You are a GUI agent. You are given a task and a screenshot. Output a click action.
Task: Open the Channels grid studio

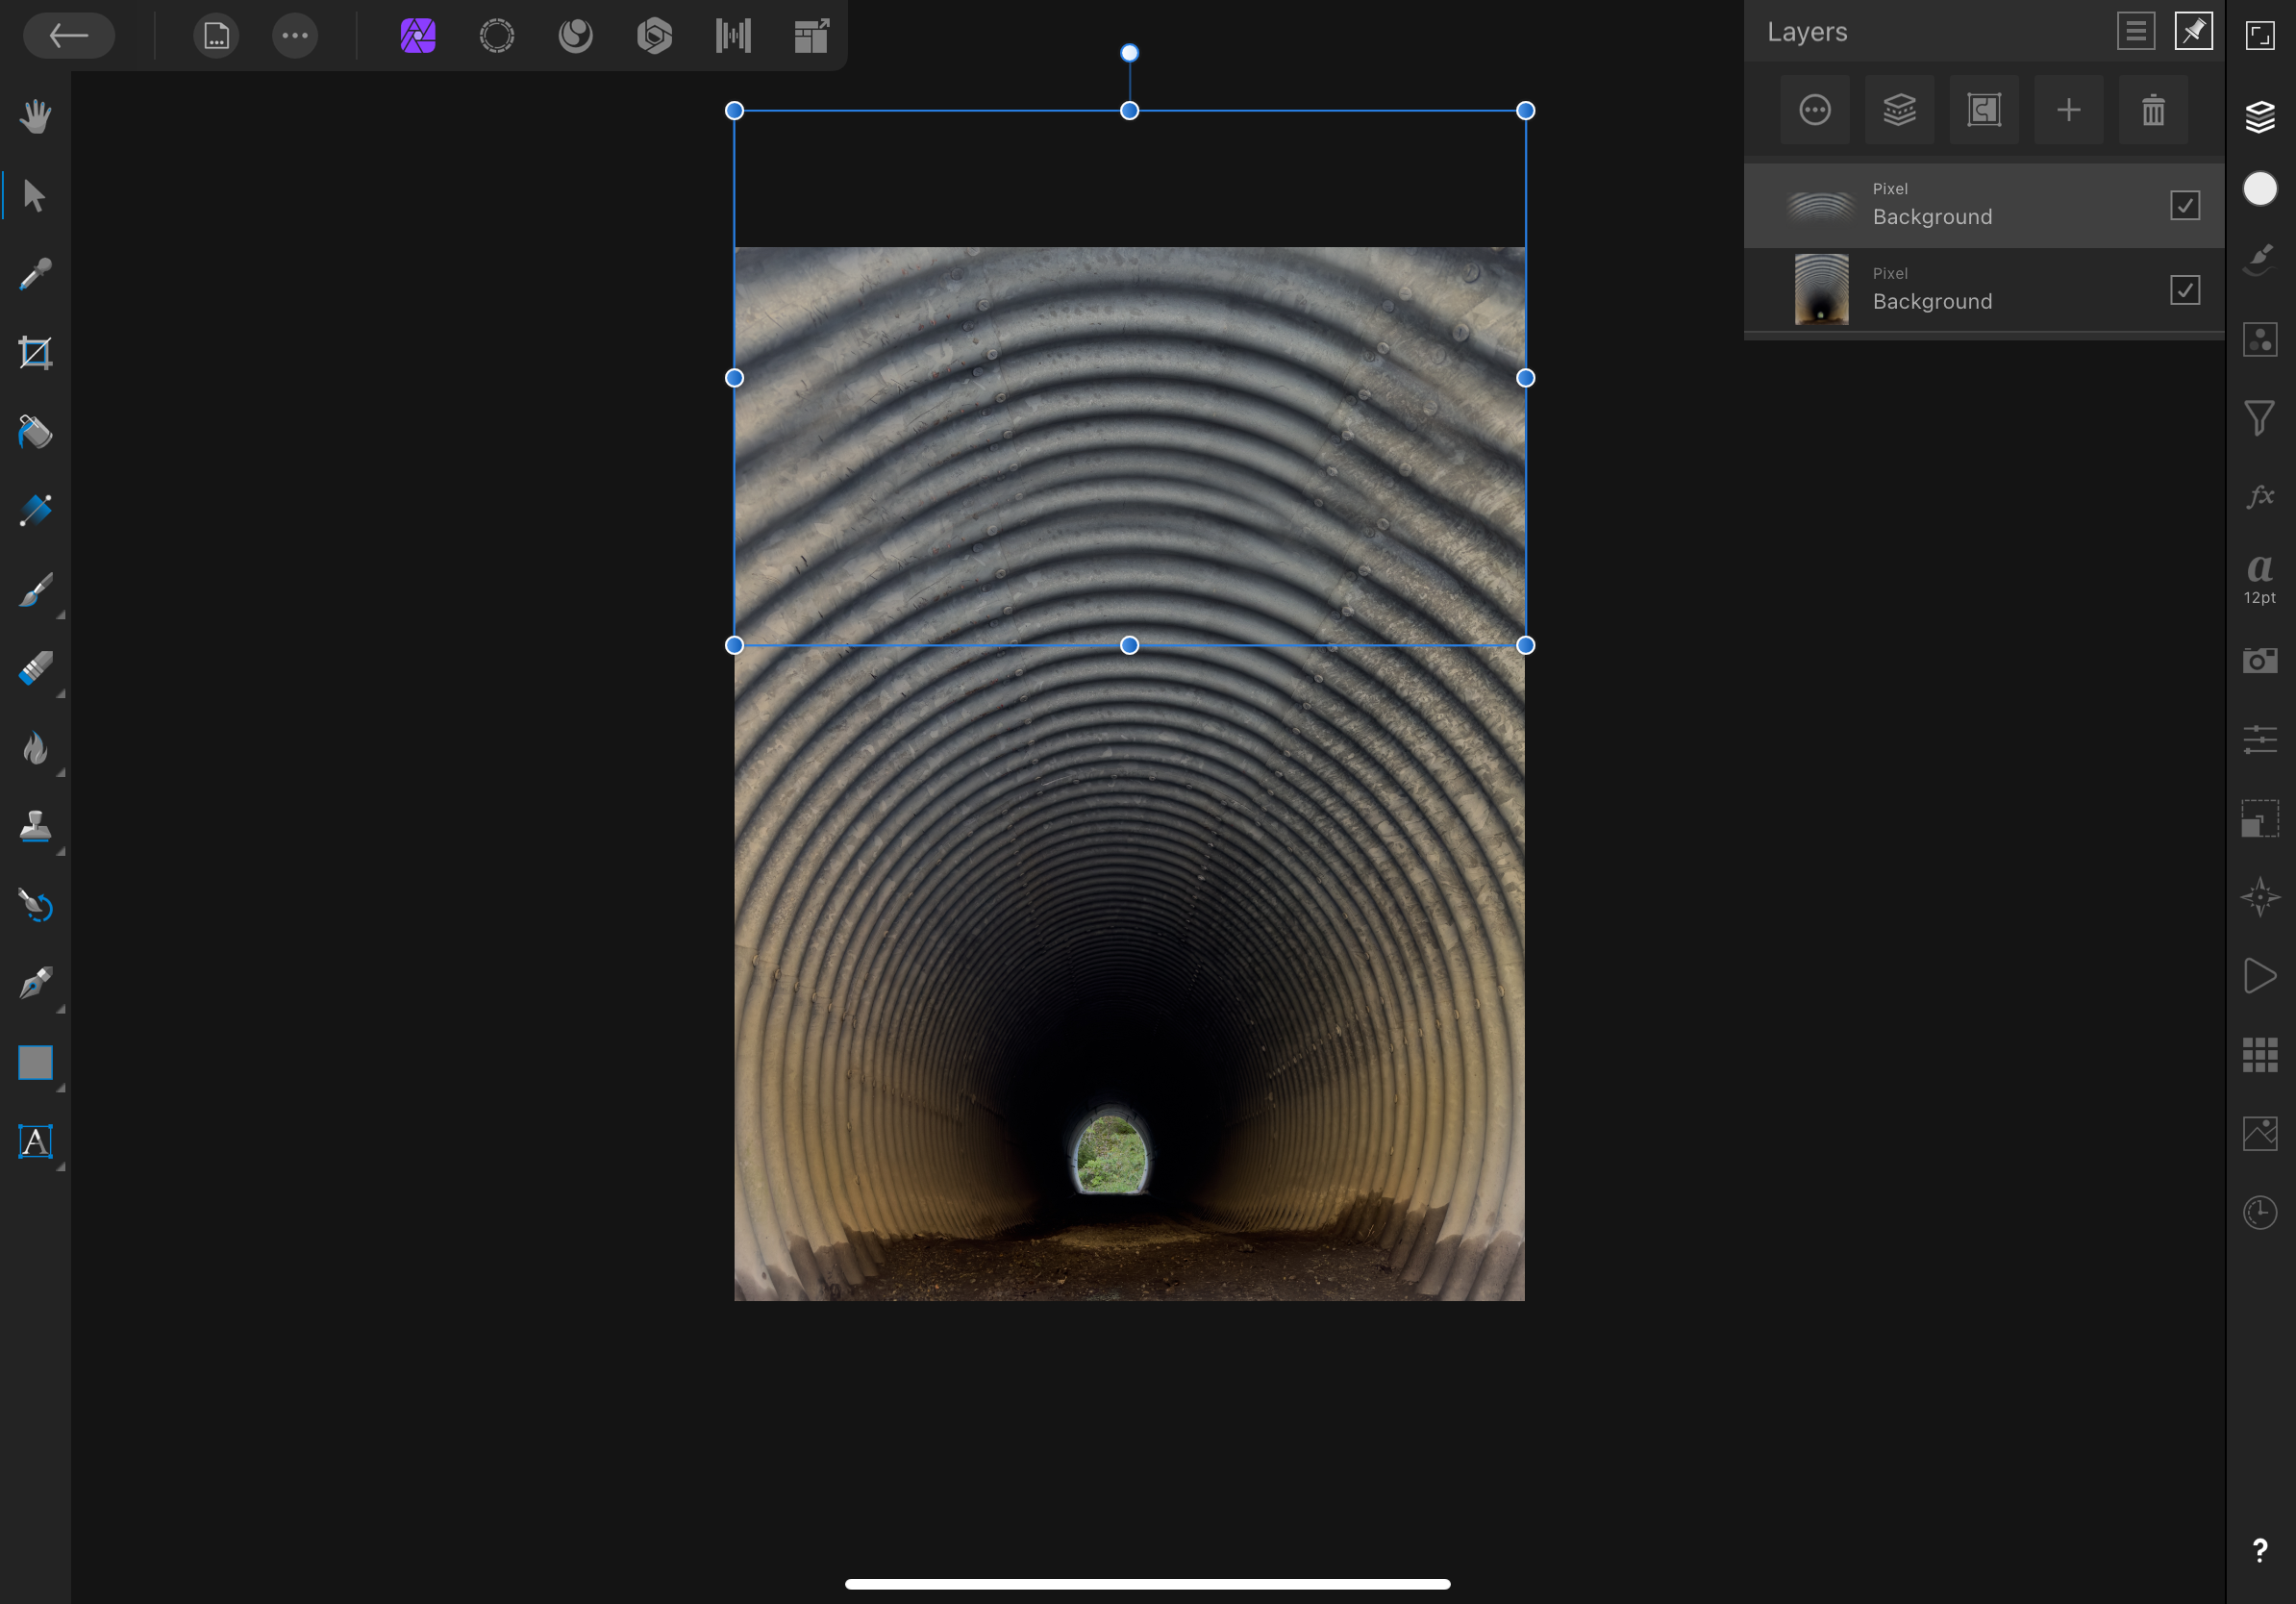tap(2260, 1055)
